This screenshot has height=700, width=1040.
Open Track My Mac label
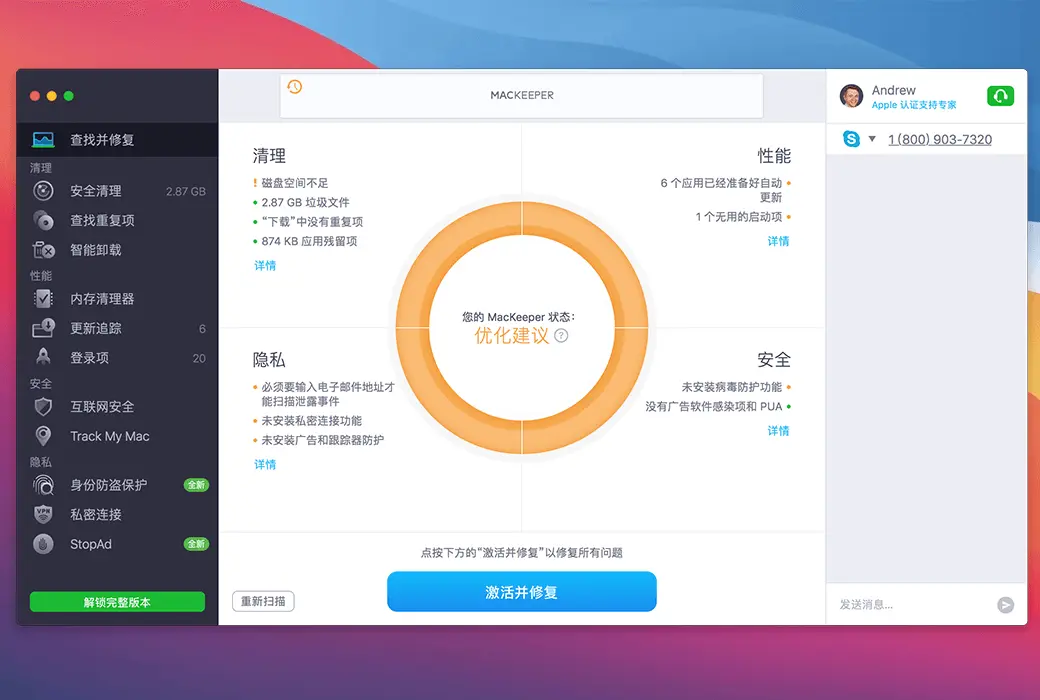(109, 436)
